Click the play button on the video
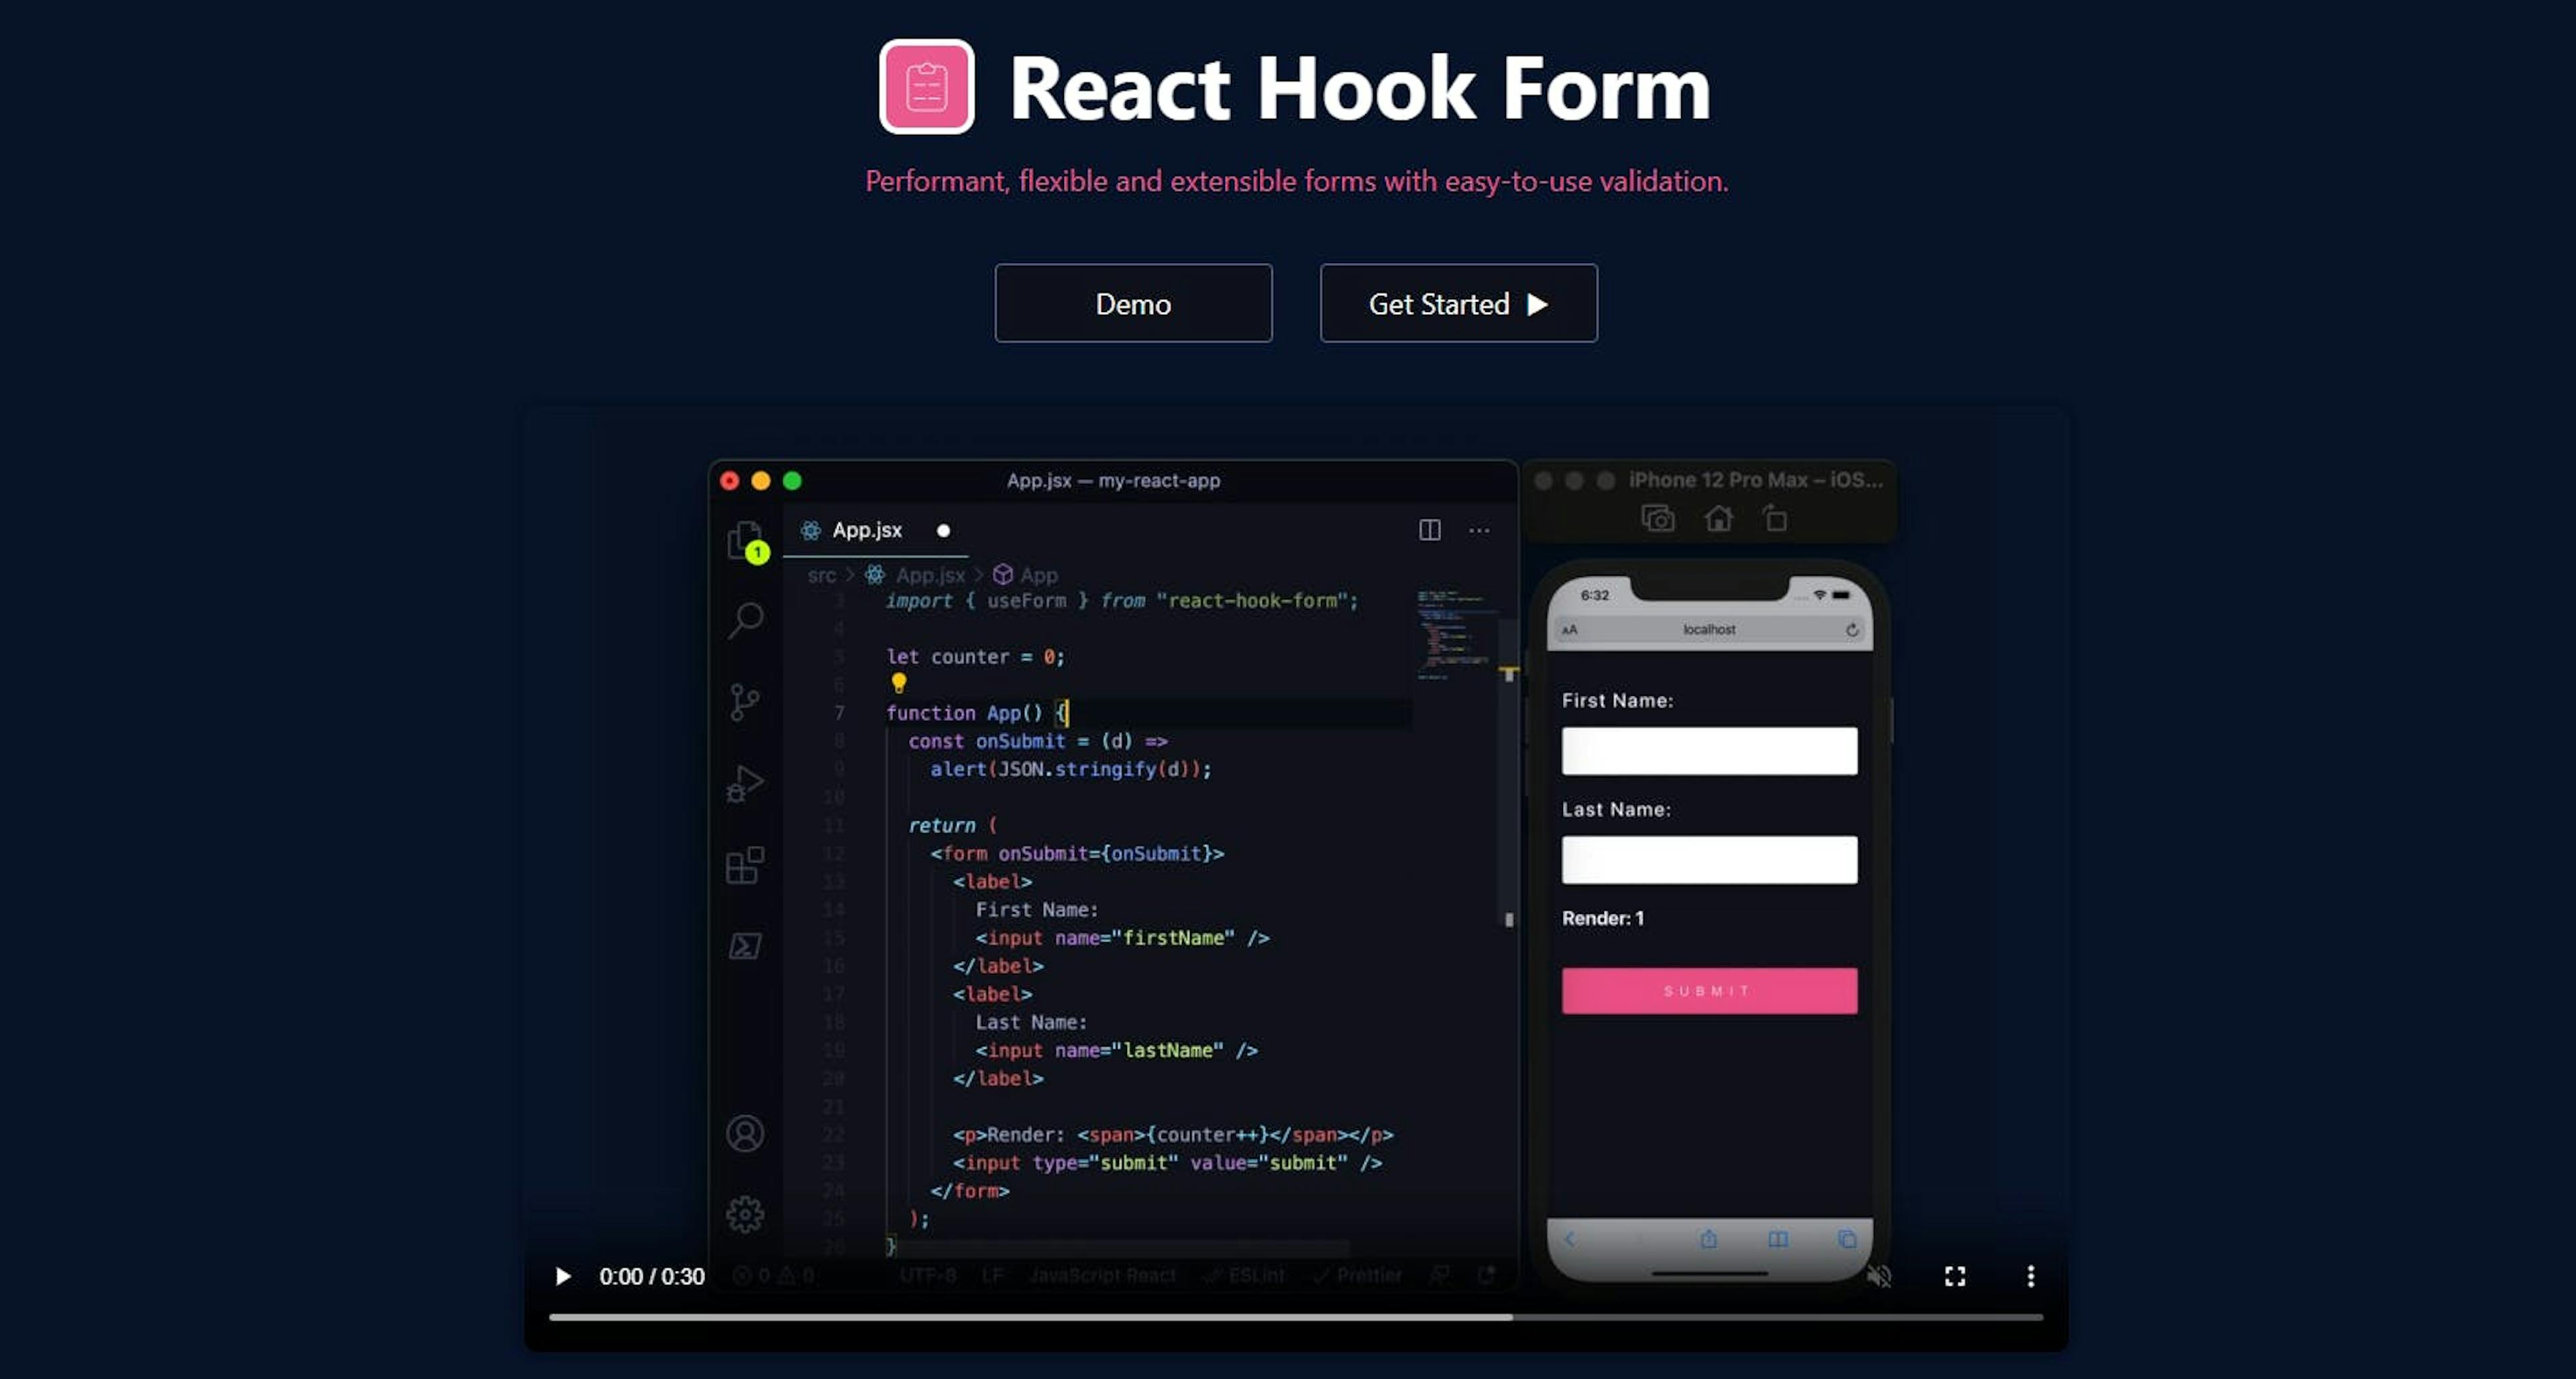The height and width of the screenshot is (1379, 2576). tap(562, 1275)
